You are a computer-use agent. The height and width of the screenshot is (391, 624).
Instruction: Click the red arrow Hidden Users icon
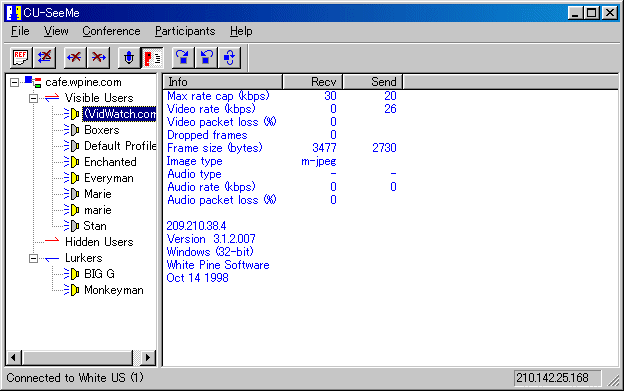coord(52,241)
